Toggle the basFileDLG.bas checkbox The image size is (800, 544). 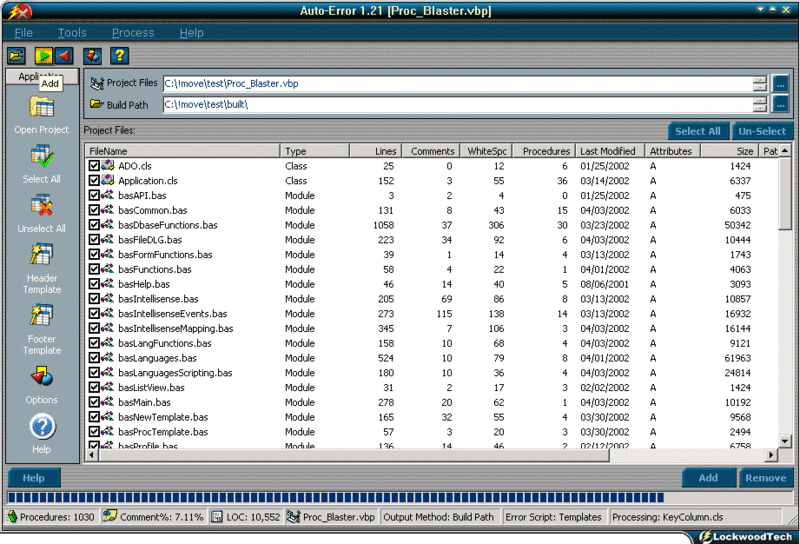pos(94,239)
